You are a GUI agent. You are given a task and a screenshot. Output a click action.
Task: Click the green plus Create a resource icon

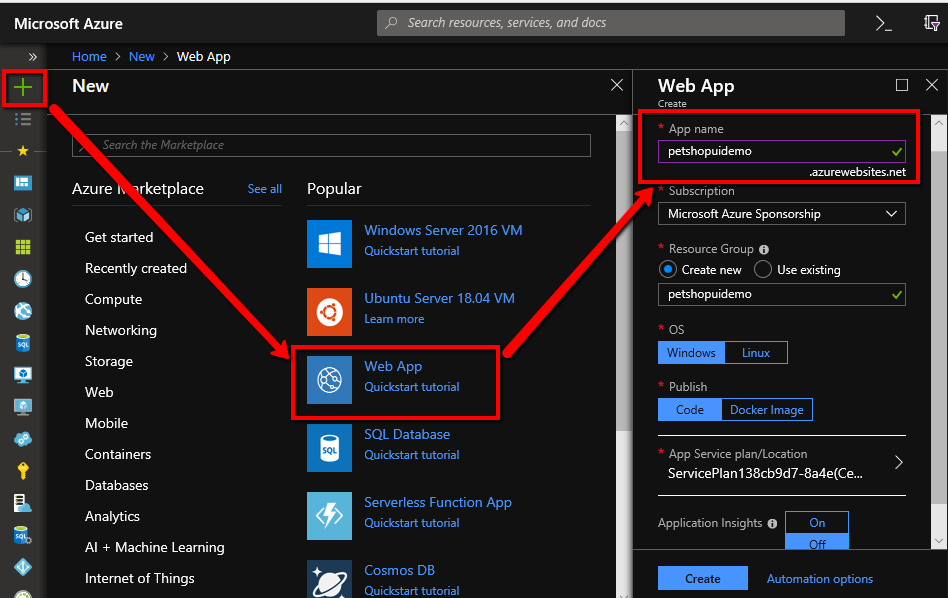pyautogui.click(x=23, y=88)
